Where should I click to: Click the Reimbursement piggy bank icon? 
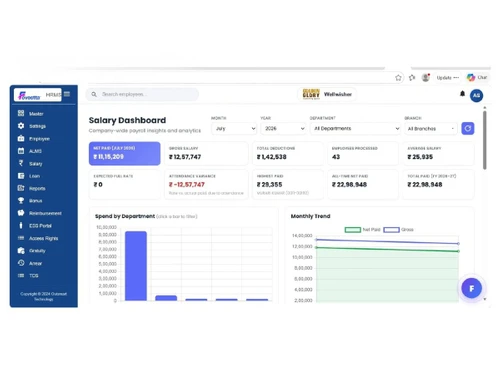[x=21, y=213]
